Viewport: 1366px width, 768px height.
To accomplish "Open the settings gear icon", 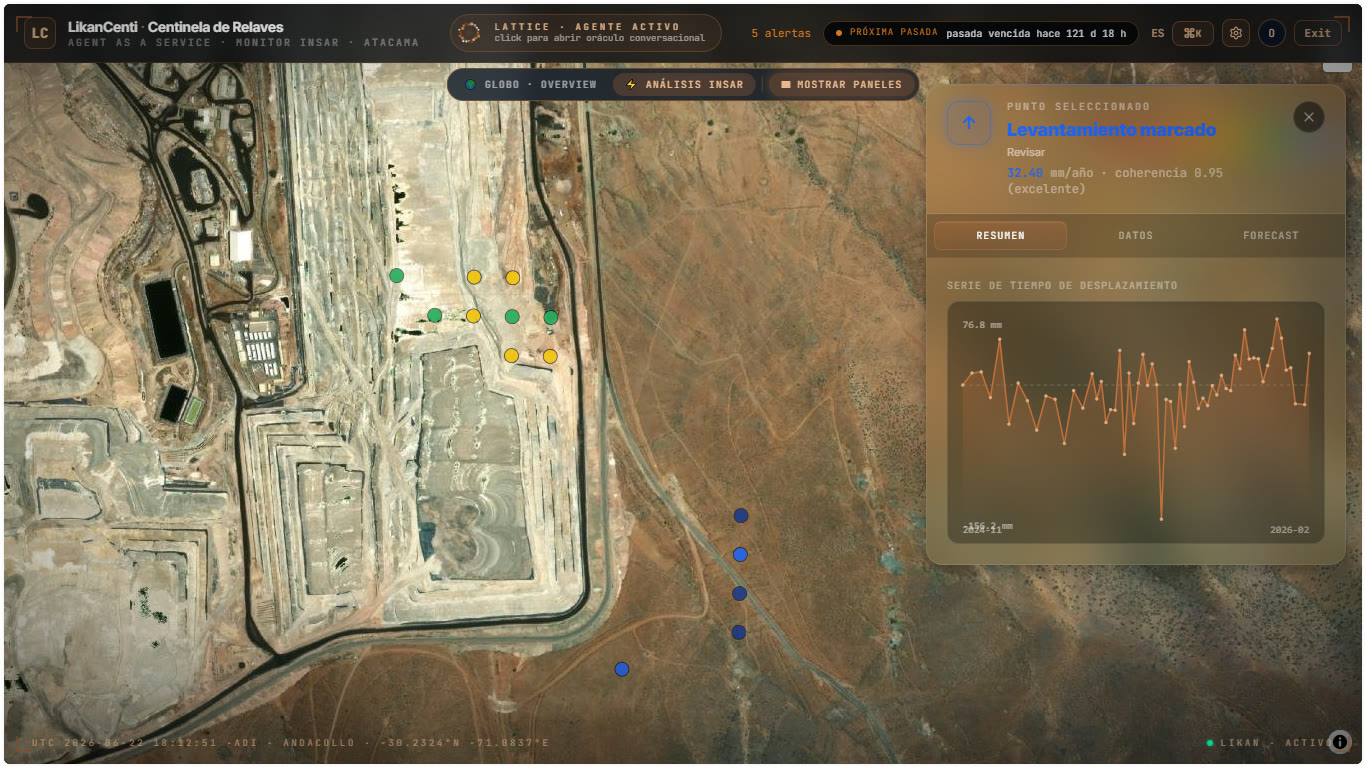I will pos(1236,33).
